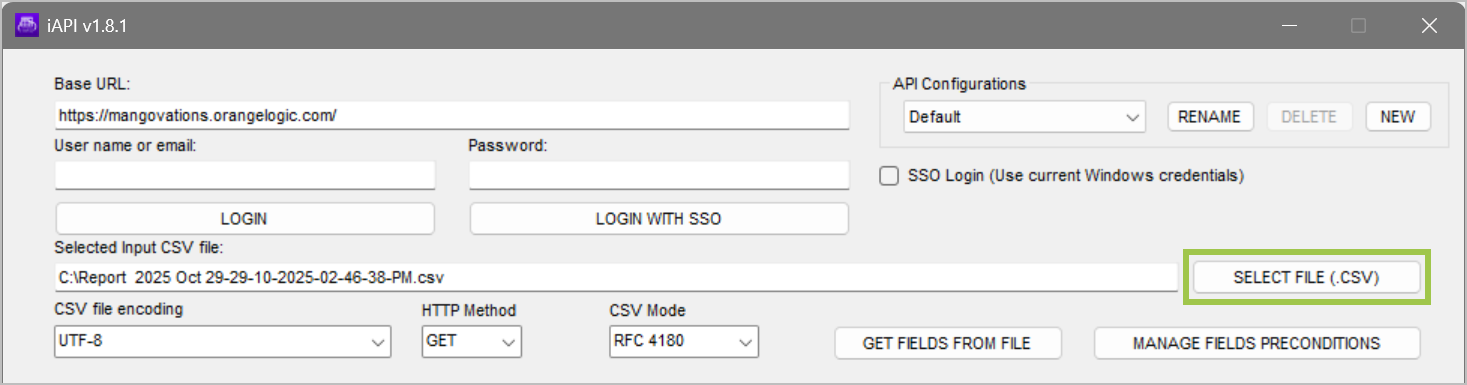Click the NEW configuration button
The image size is (1467, 385).
[1398, 117]
